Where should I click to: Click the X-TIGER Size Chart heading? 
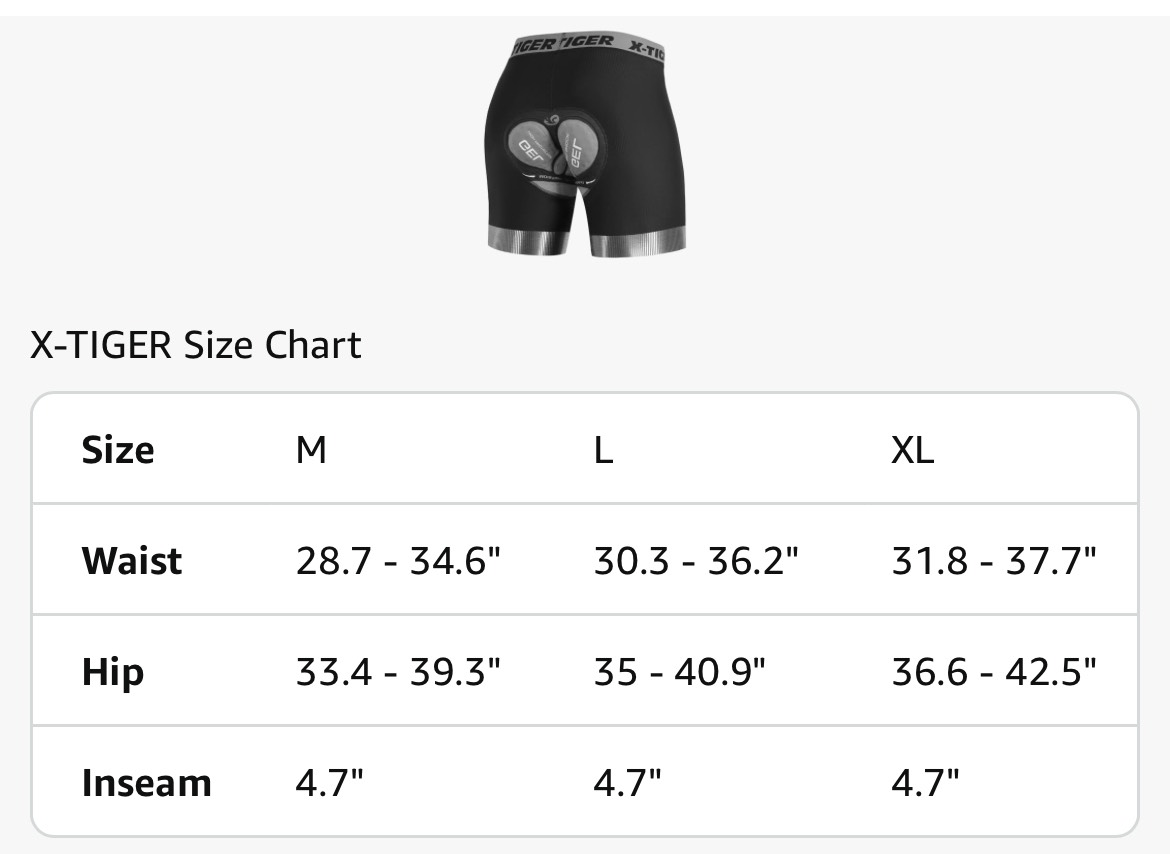(x=195, y=345)
